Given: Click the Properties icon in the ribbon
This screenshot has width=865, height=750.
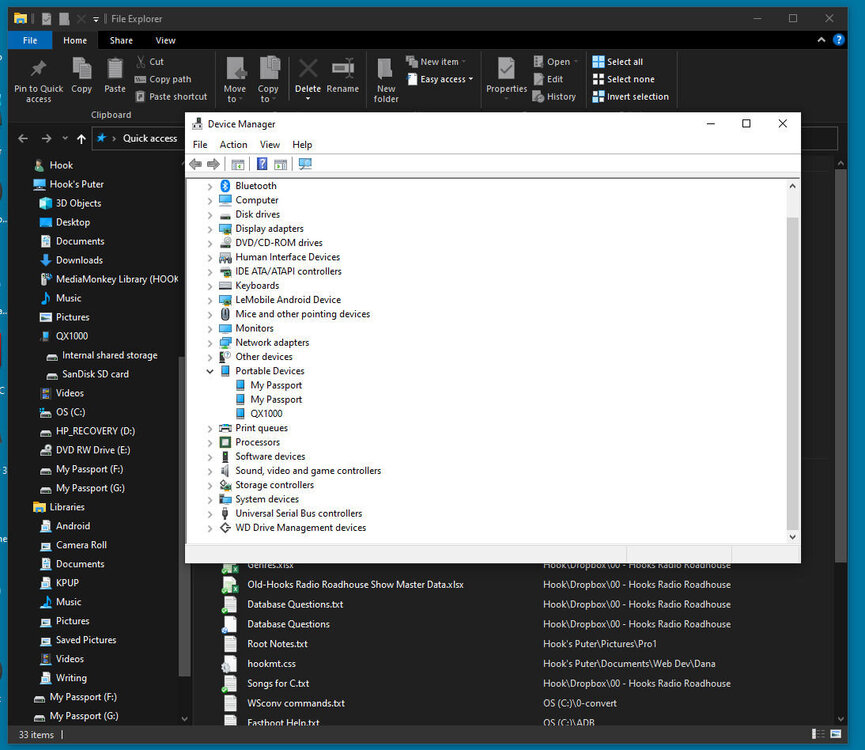Looking at the screenshot, I should [506, 70].
